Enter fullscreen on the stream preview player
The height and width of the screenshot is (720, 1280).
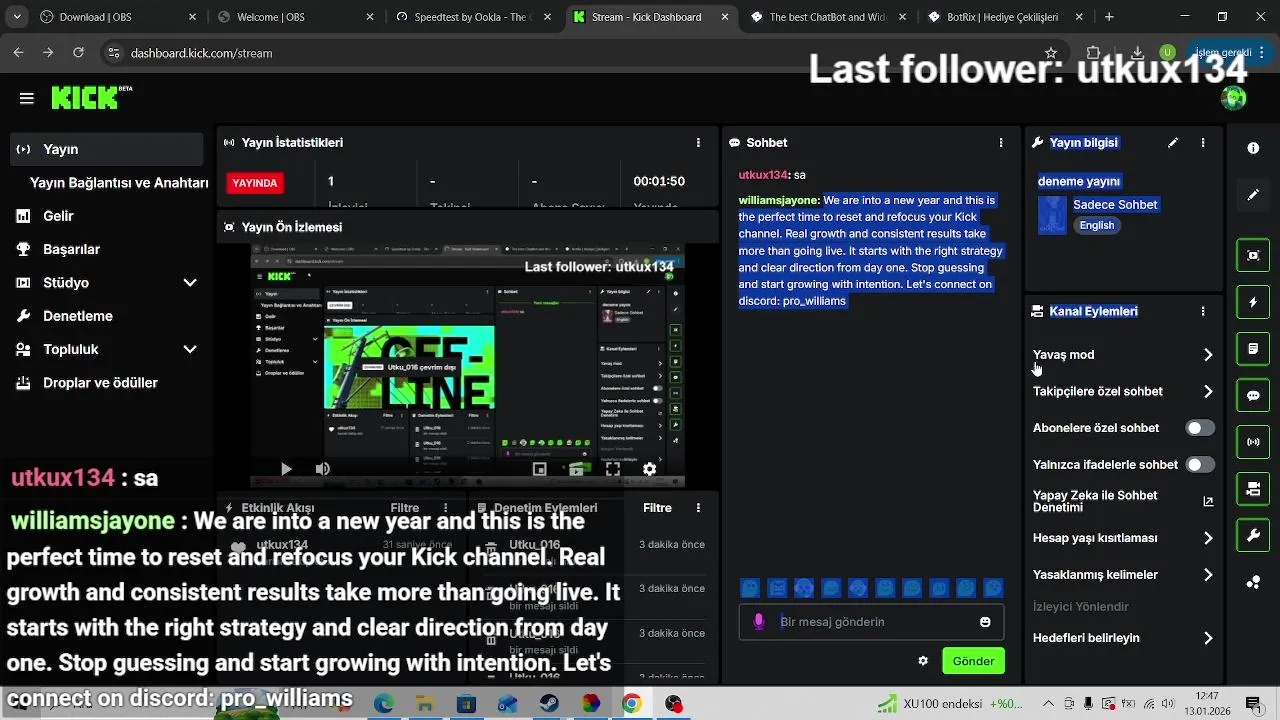point(613,468)
